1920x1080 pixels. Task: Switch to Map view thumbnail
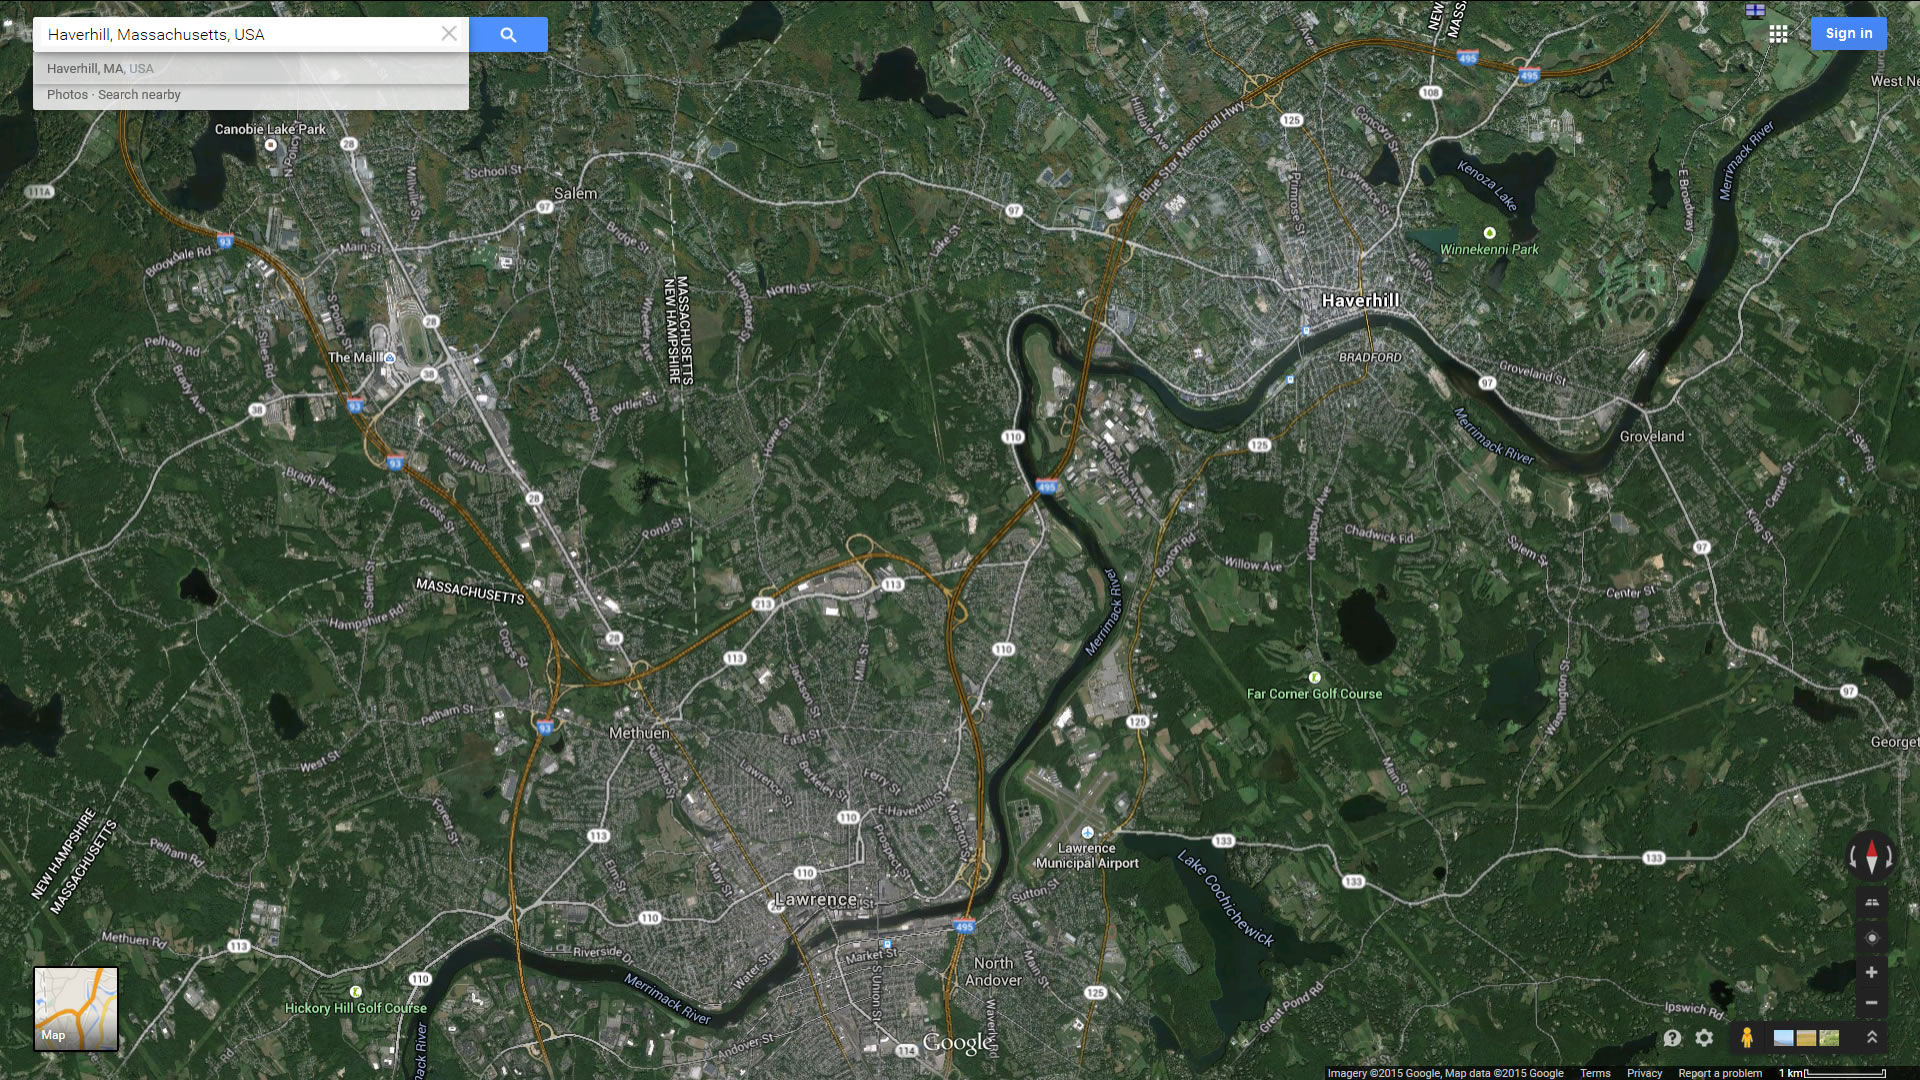tap(76, 1009)
